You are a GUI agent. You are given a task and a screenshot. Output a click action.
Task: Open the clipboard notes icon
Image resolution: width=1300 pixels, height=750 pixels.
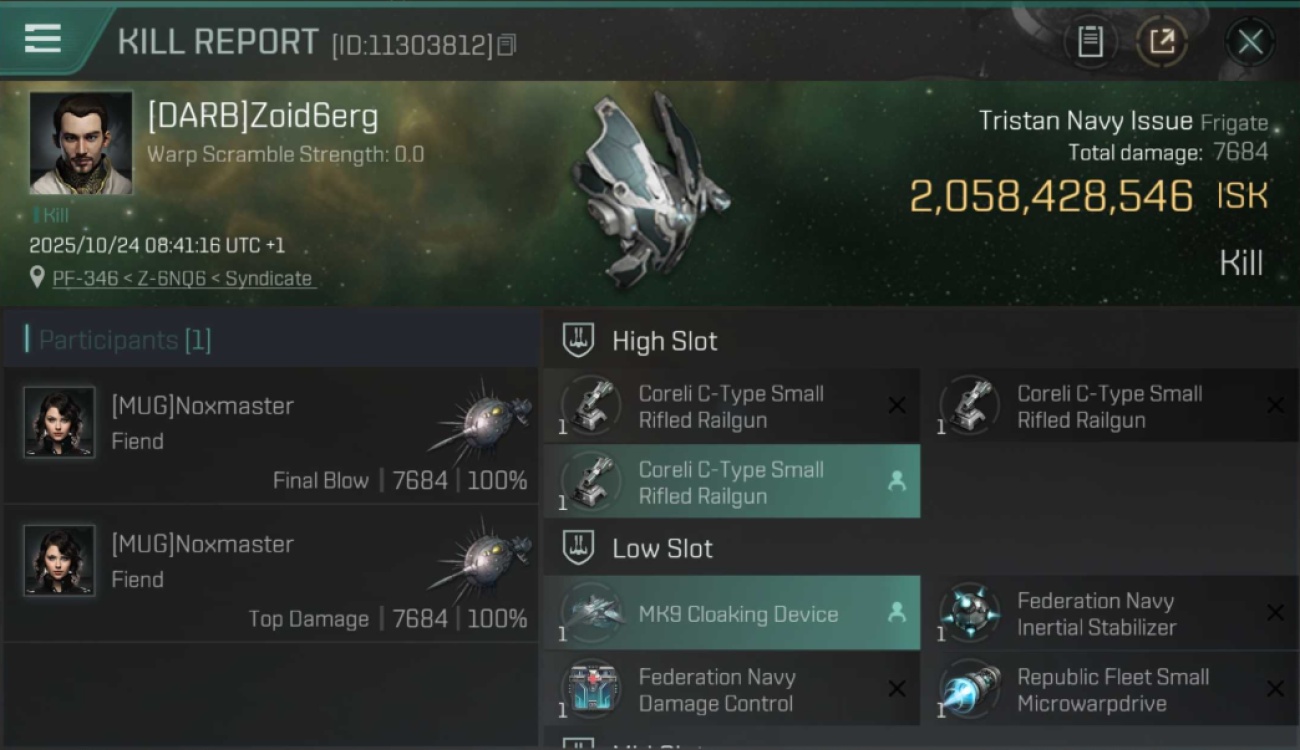1090,42
